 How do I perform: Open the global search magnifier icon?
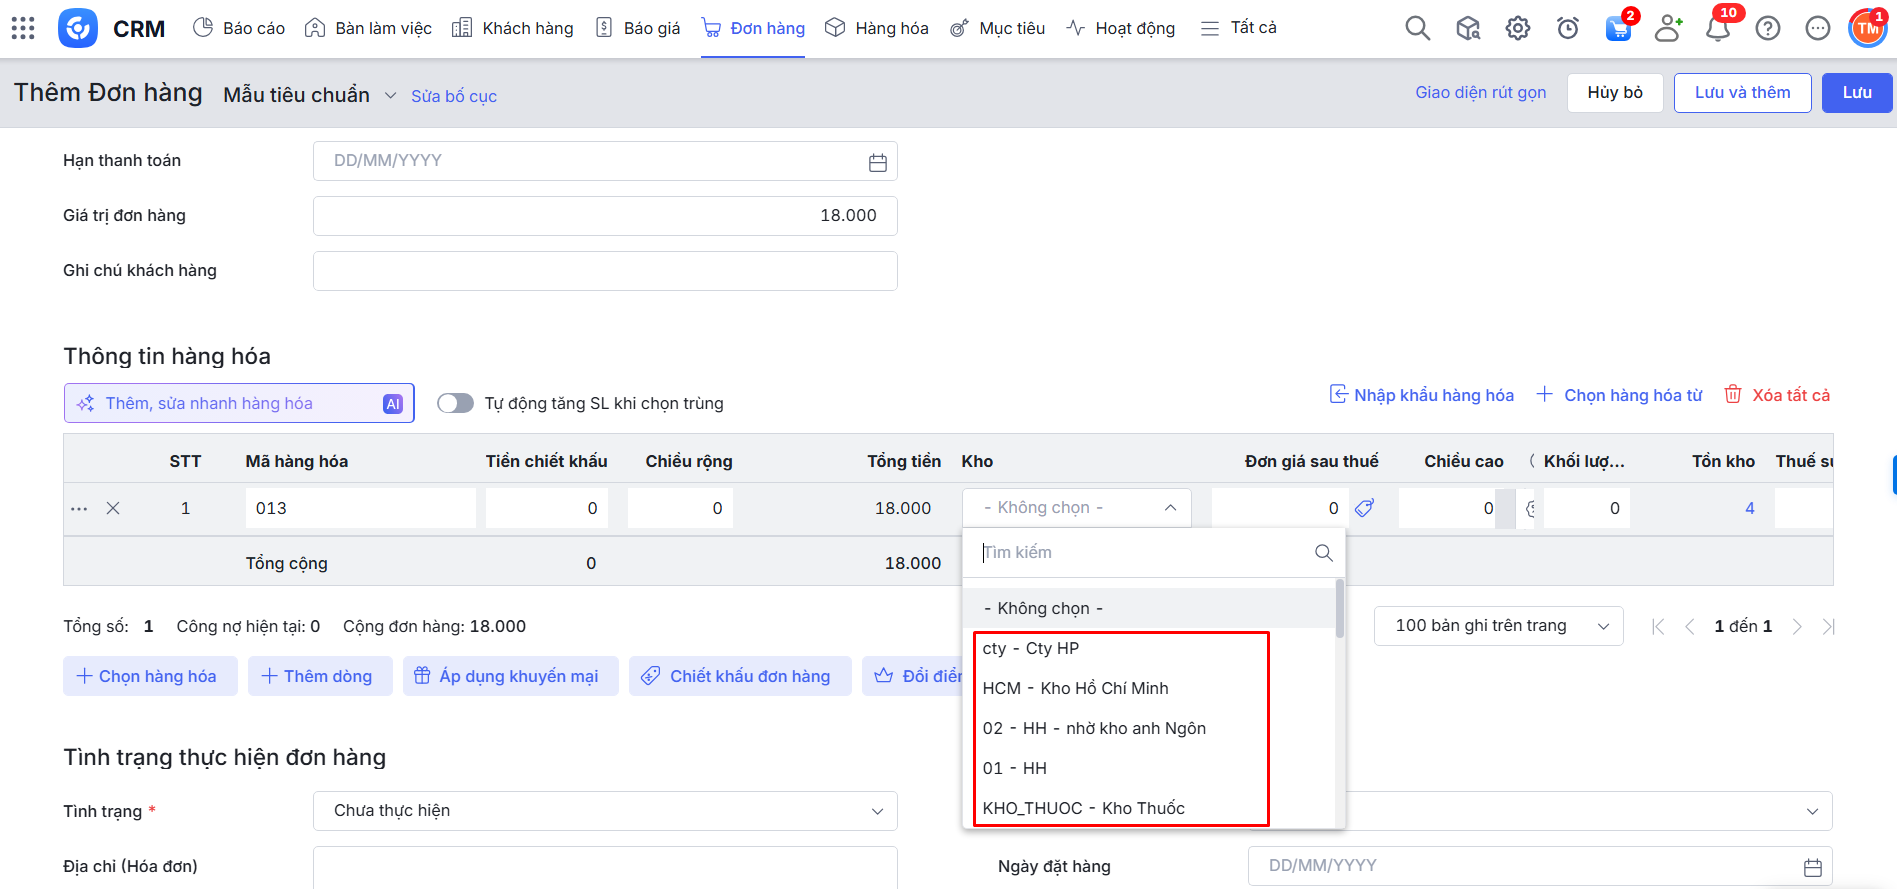click(1417, 28)
